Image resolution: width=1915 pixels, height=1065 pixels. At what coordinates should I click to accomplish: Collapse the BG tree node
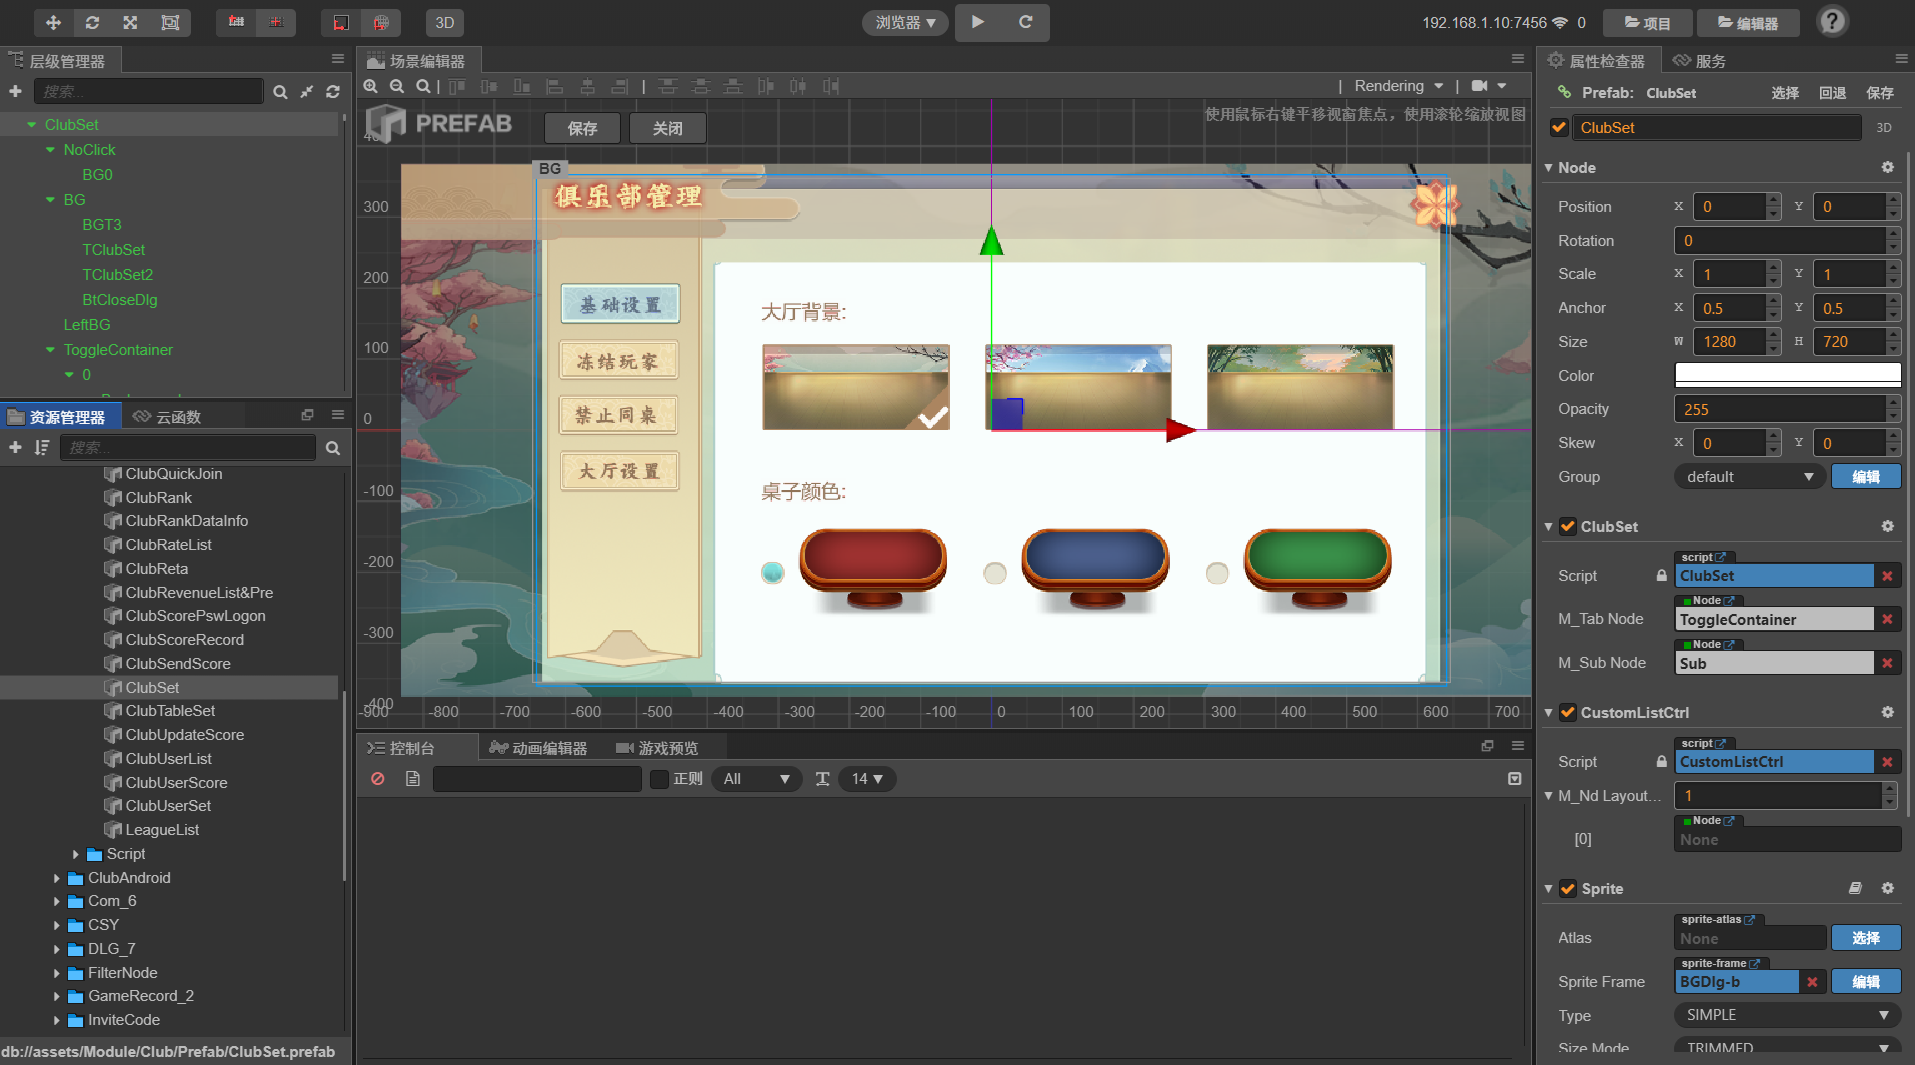click(50, 200)
